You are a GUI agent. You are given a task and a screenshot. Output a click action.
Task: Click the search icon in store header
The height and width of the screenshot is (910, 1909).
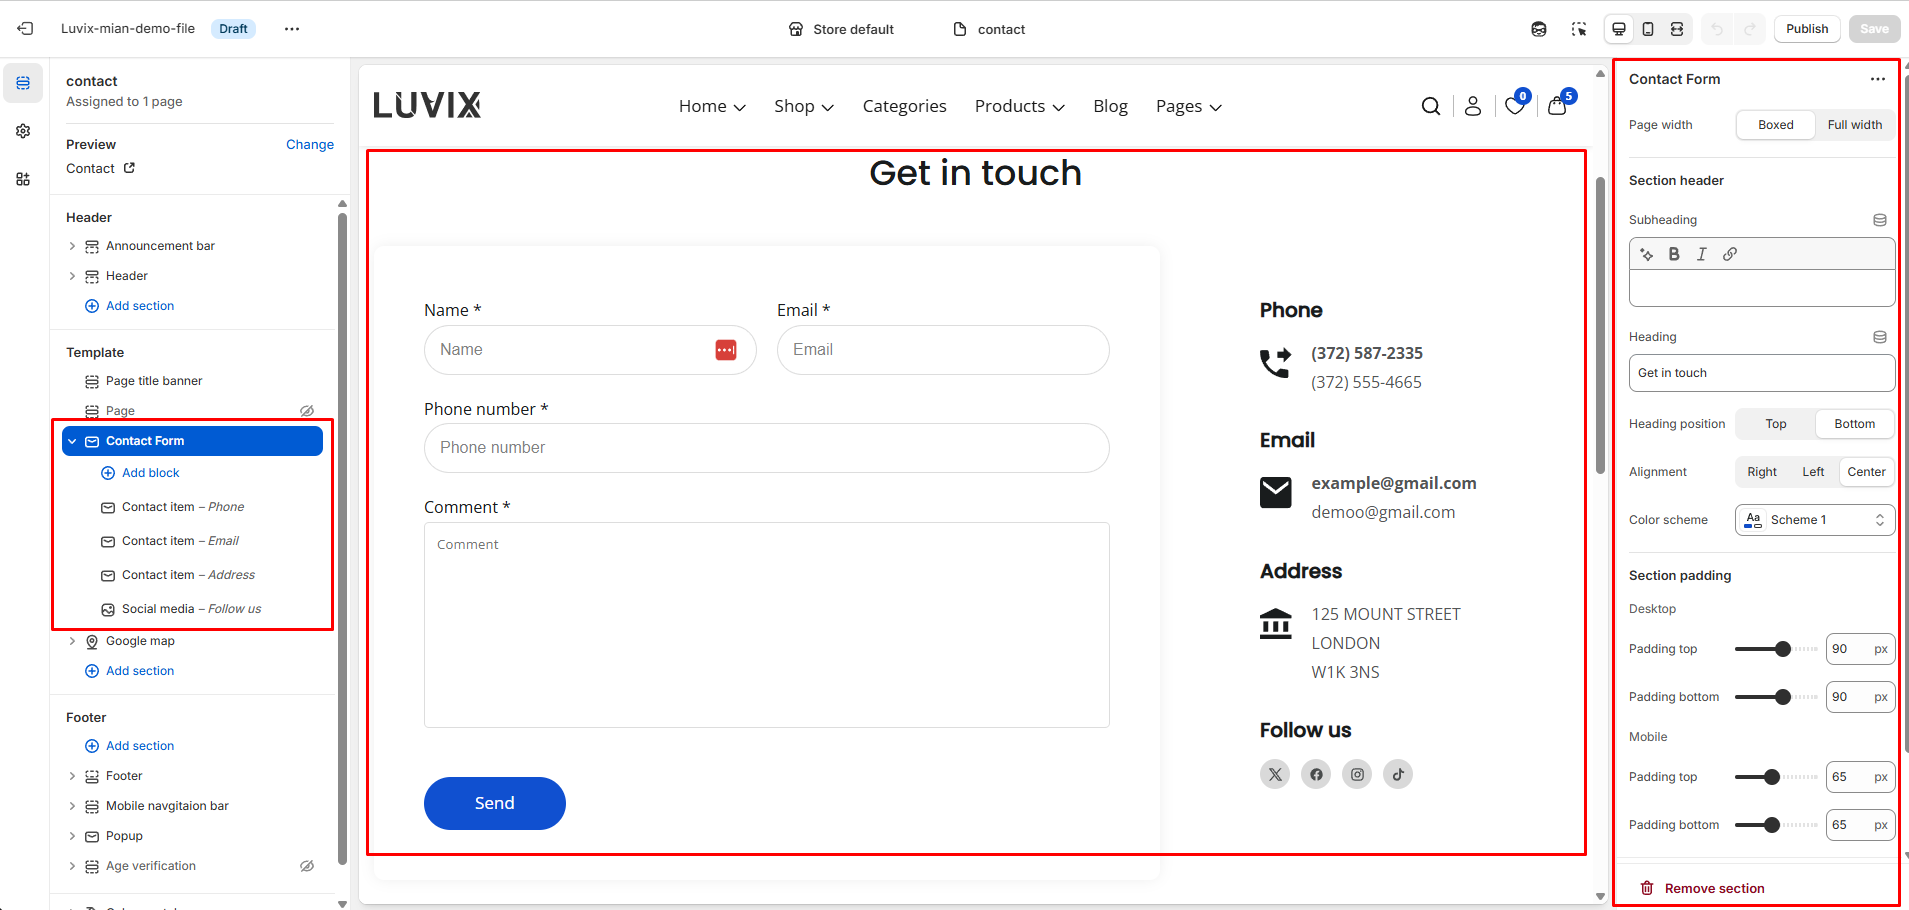tap(1431, 106)
